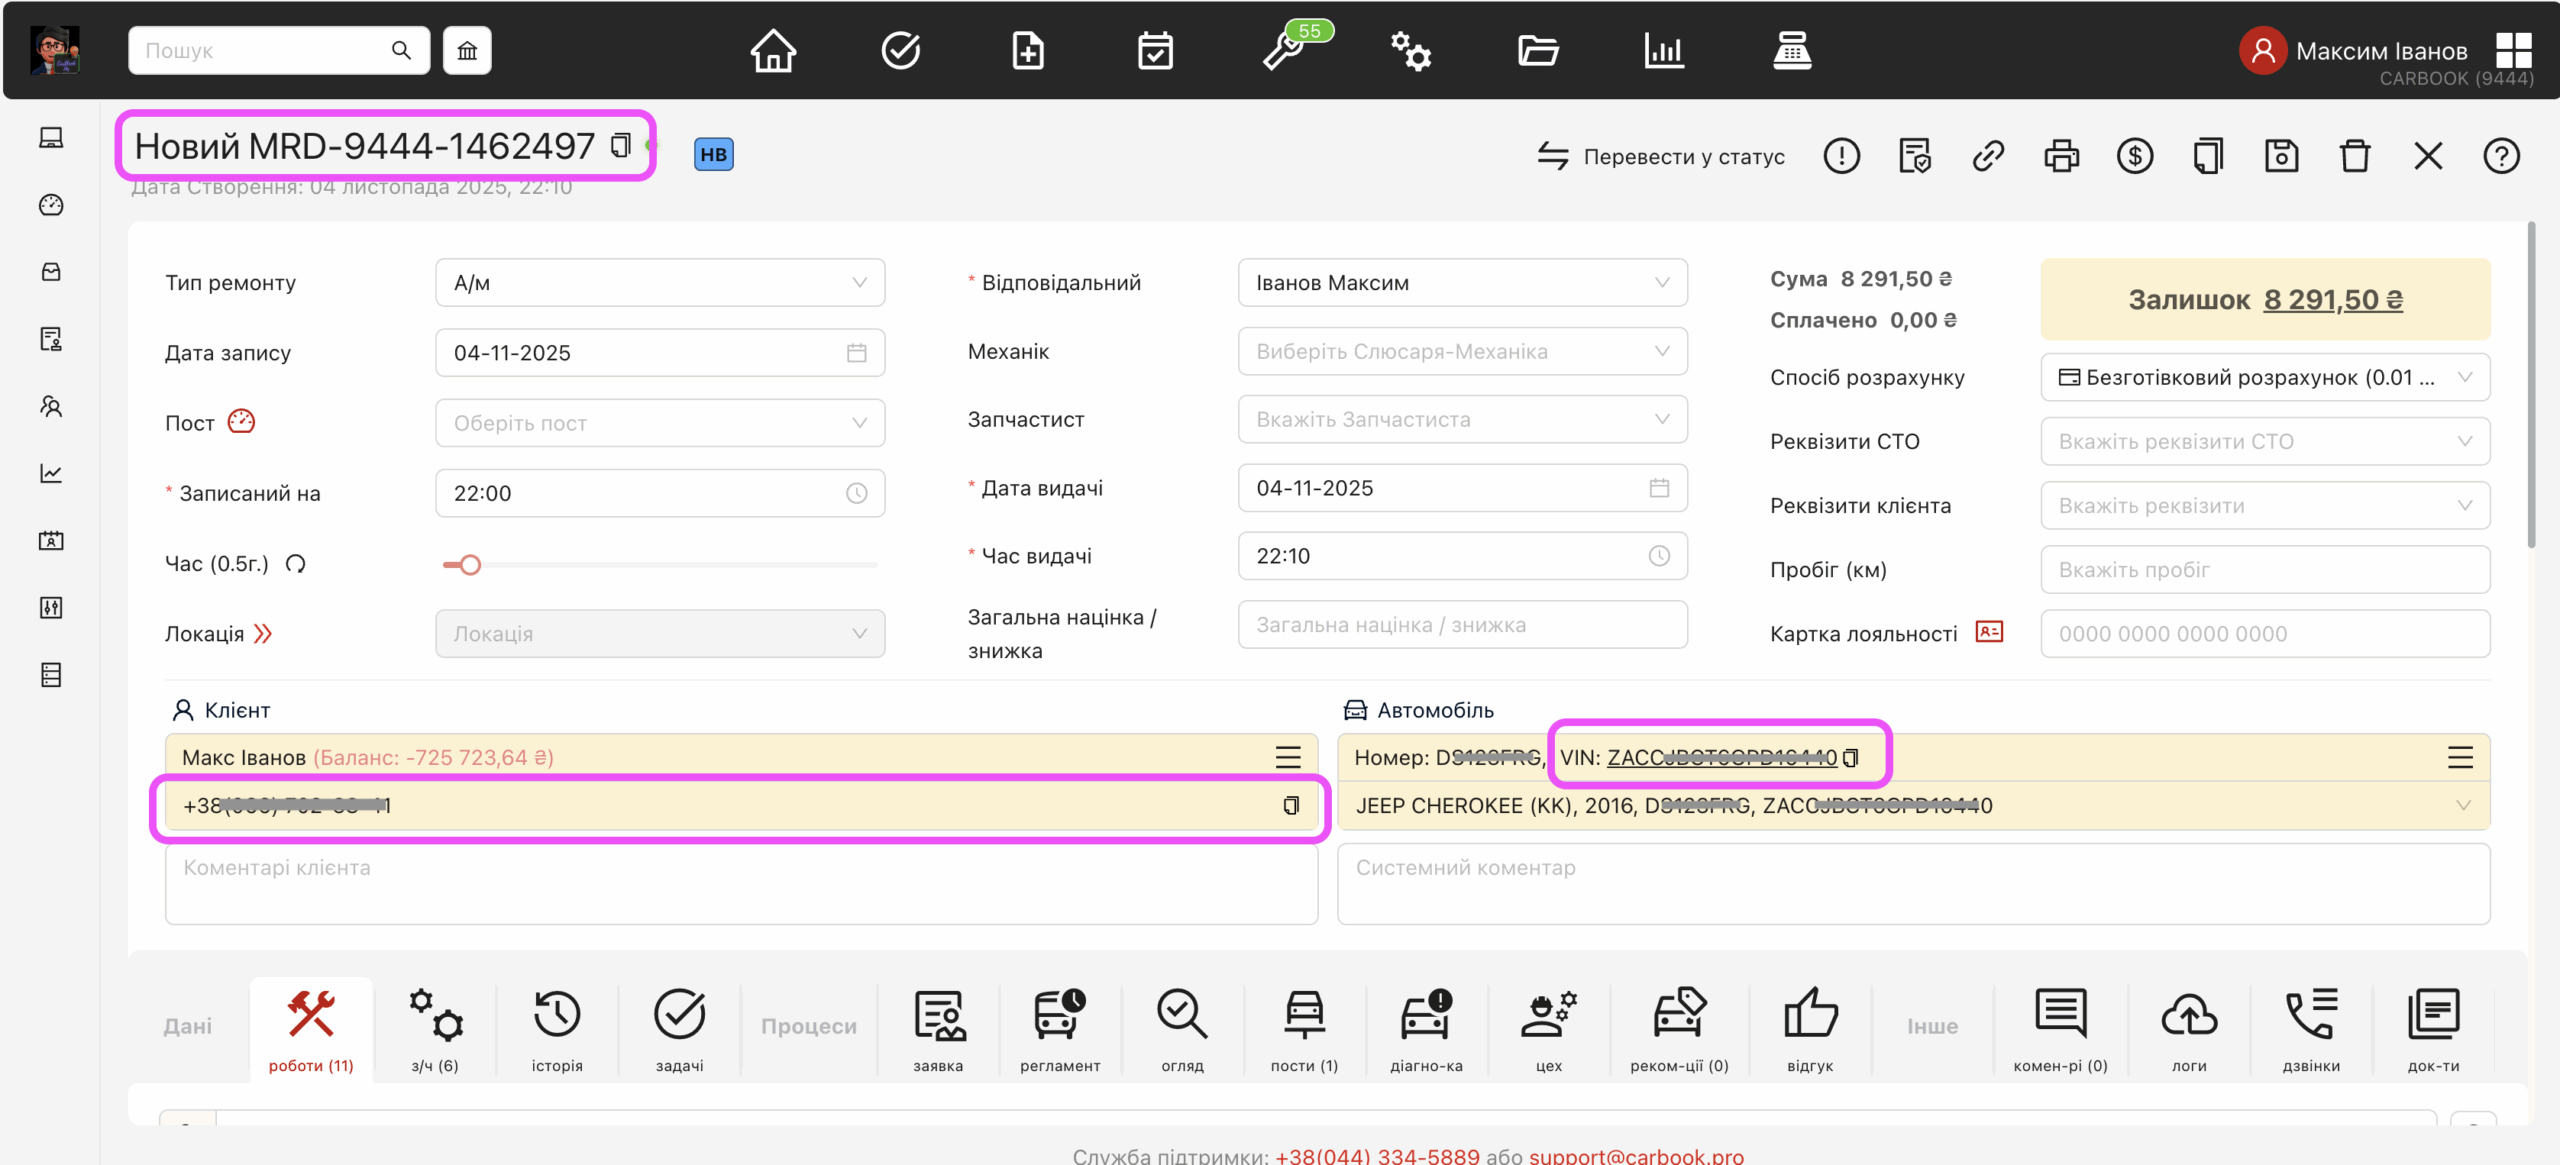Copy the client phone number
This screenshot has width=2560, height=1165.
[x=1291, y=806]
